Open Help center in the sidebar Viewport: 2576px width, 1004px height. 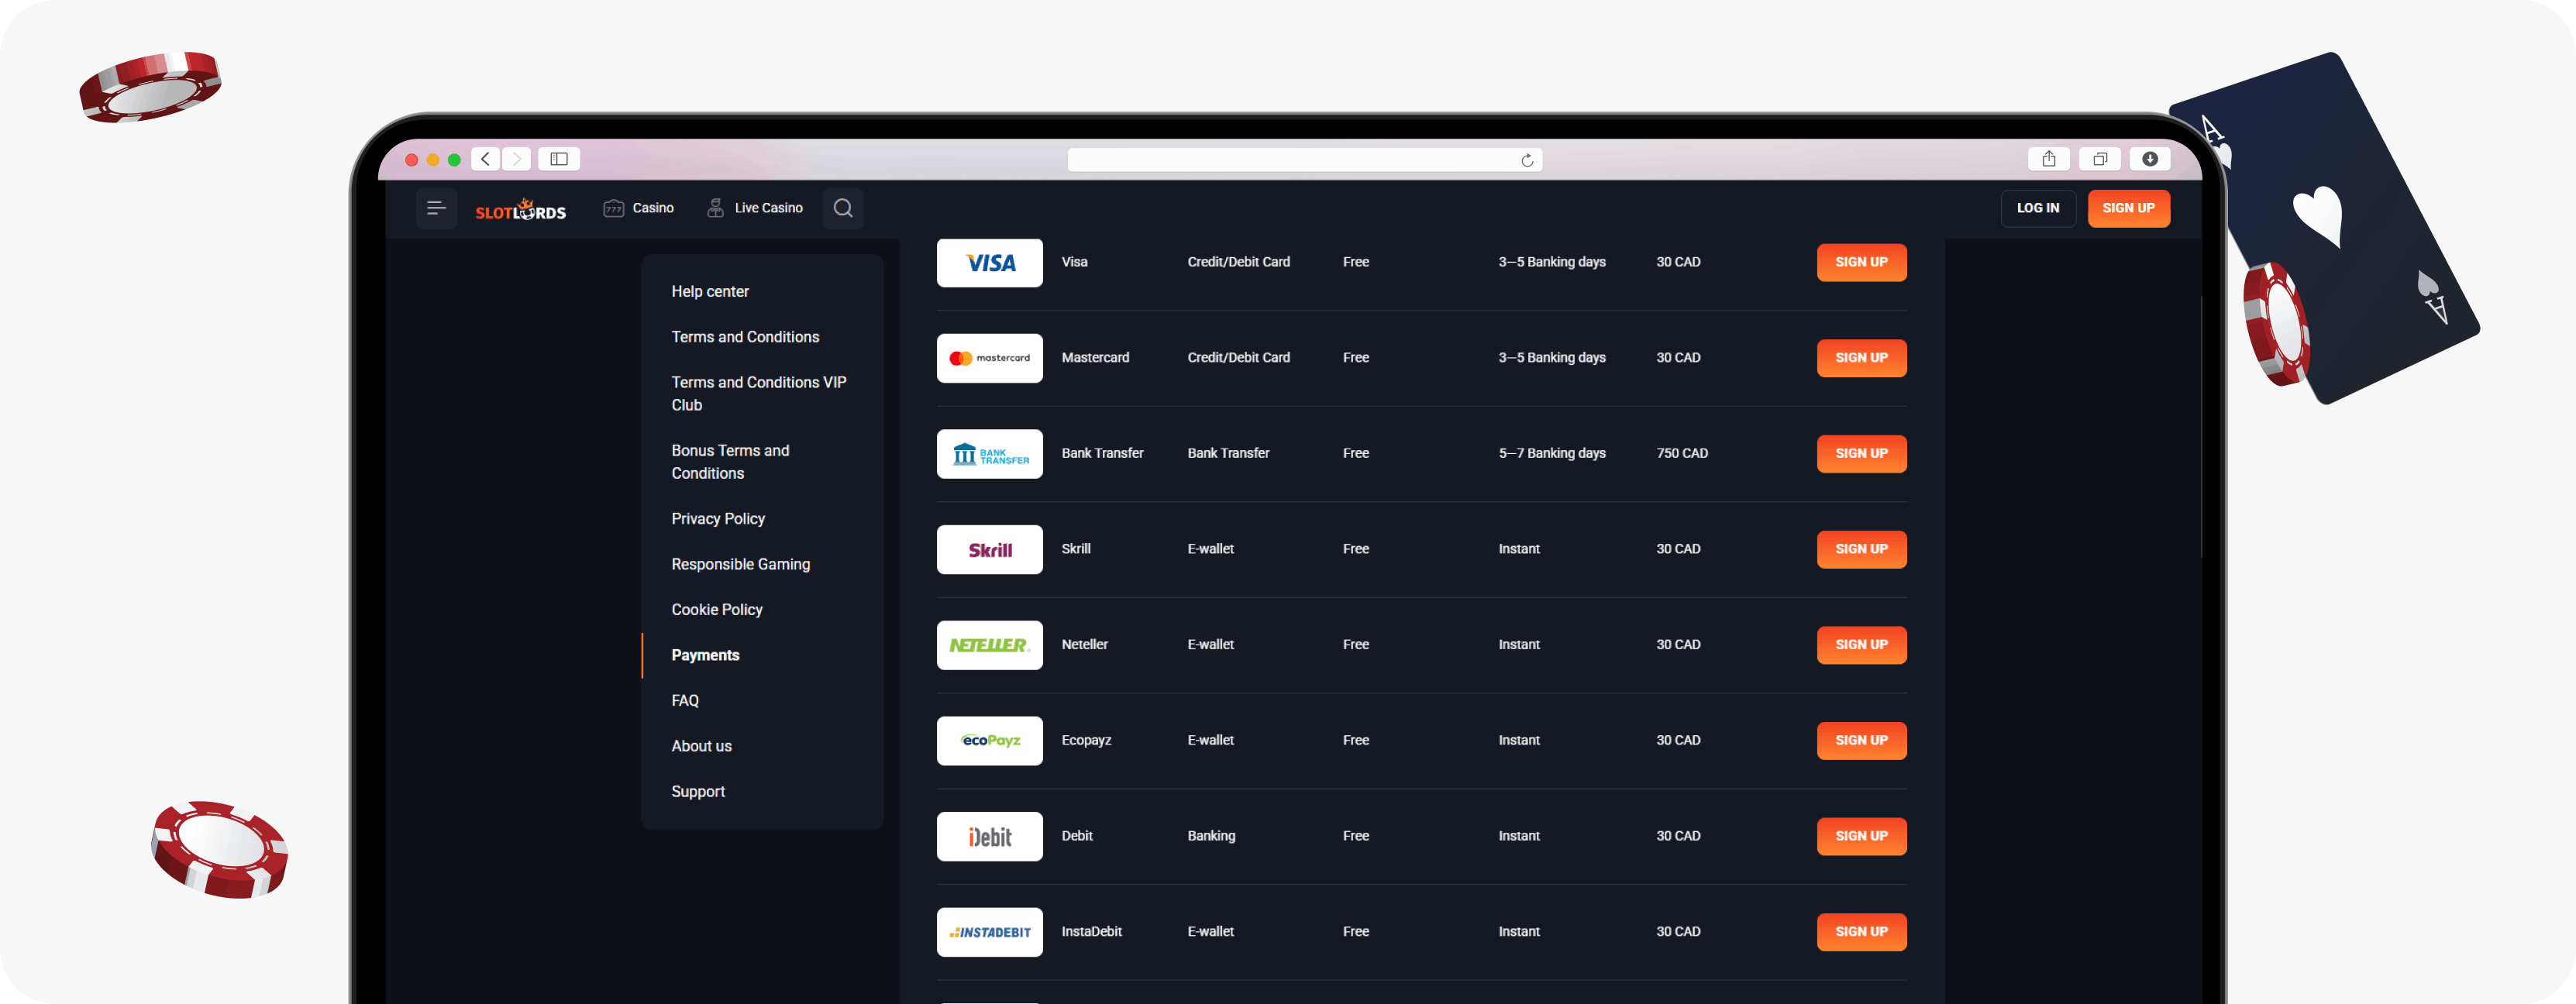click(710, 291)
